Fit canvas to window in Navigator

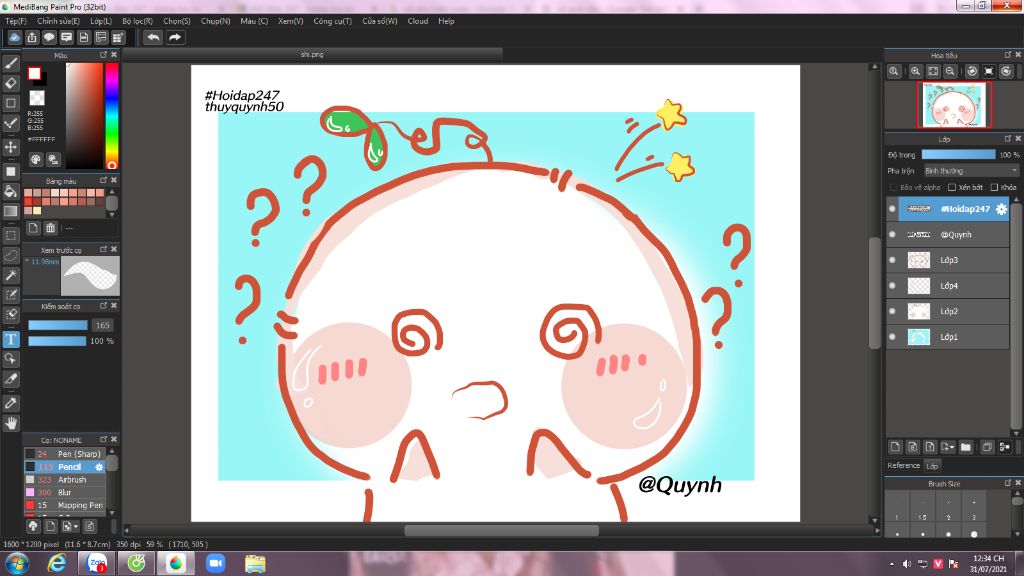coord(933,71)
